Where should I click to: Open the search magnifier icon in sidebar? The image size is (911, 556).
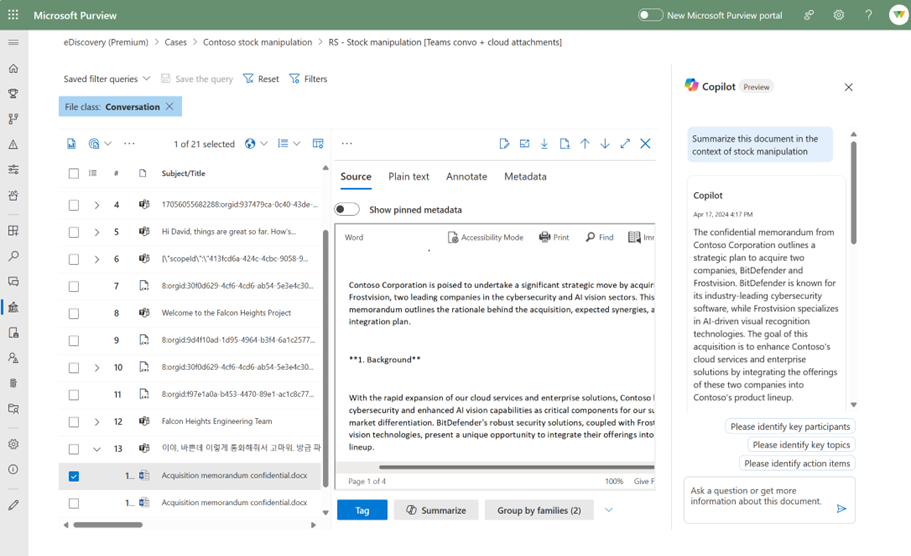[x=13, y=256]
